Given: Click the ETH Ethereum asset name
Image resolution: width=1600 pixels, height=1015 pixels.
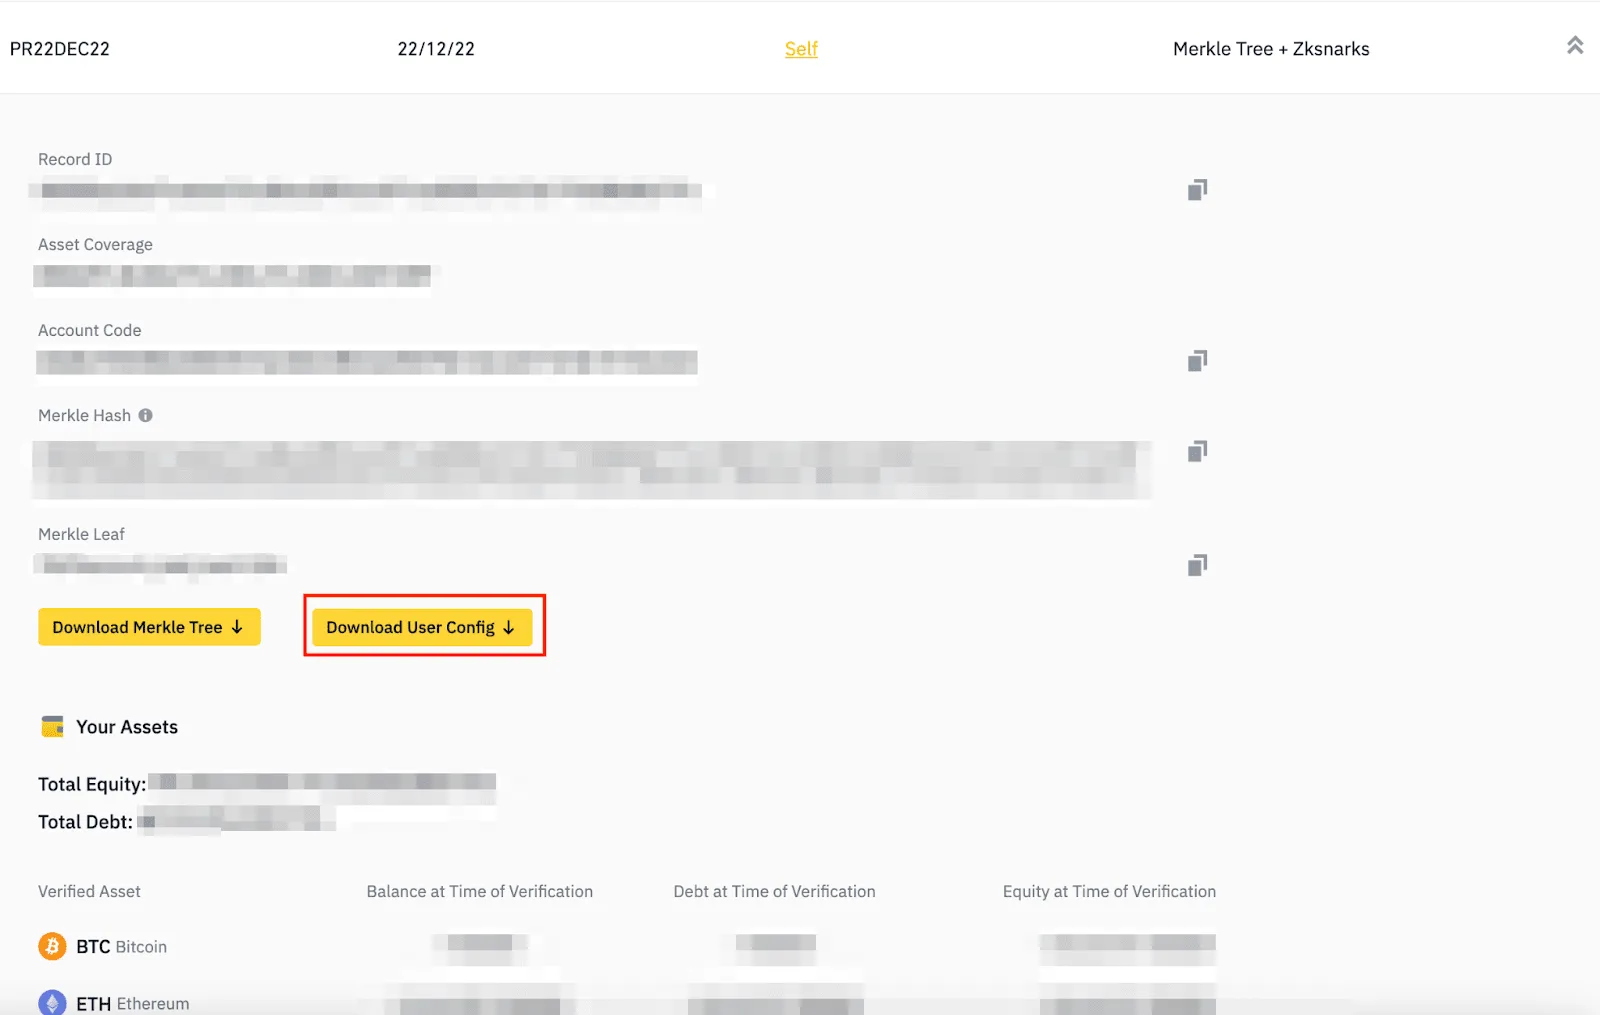Looking at the screenshot, I should coord(132,1003).
